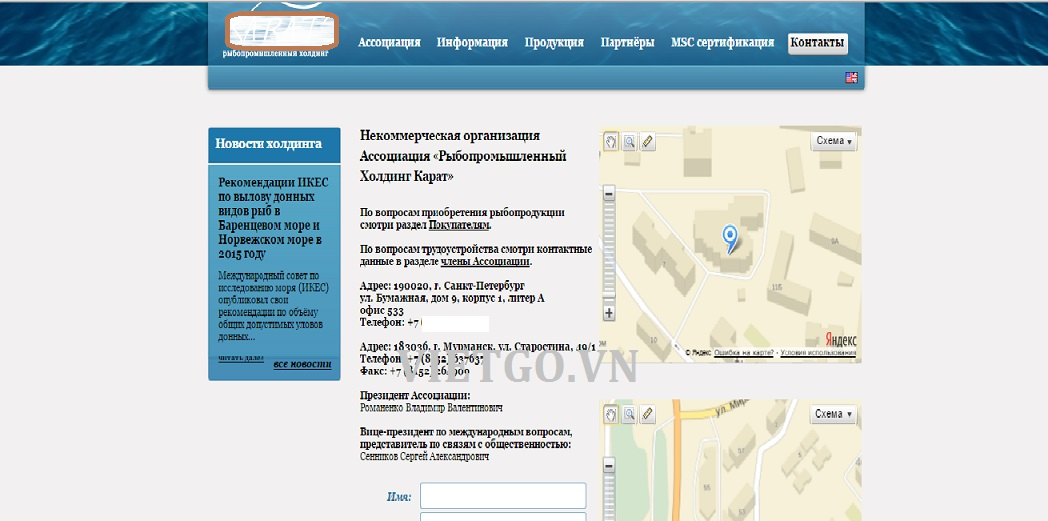Select the hand pan tool on first map
1048x521 pixels.
(611, 142)
